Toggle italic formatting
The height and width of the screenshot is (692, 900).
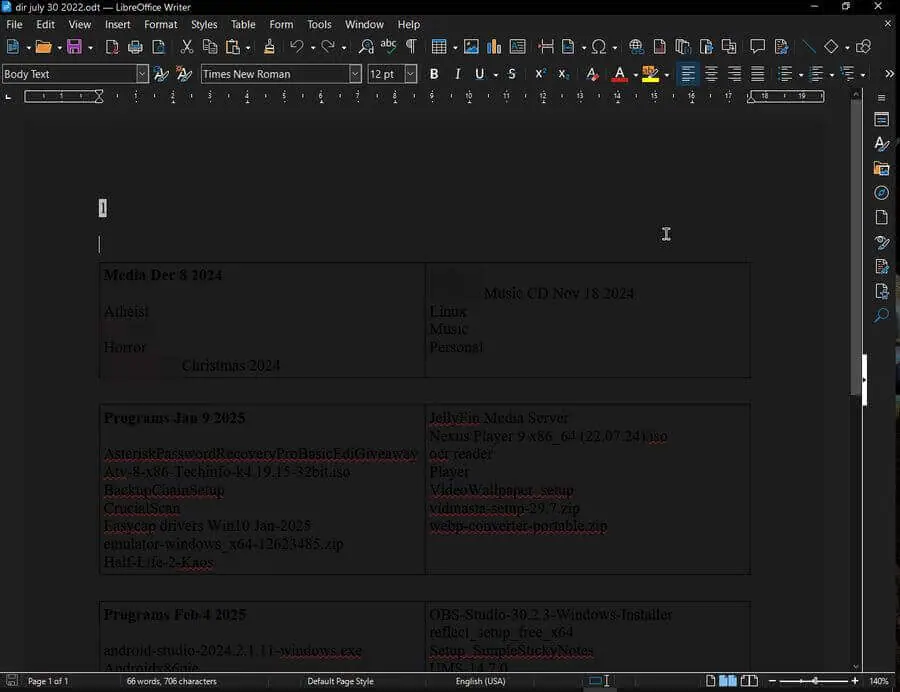point(457,74)
